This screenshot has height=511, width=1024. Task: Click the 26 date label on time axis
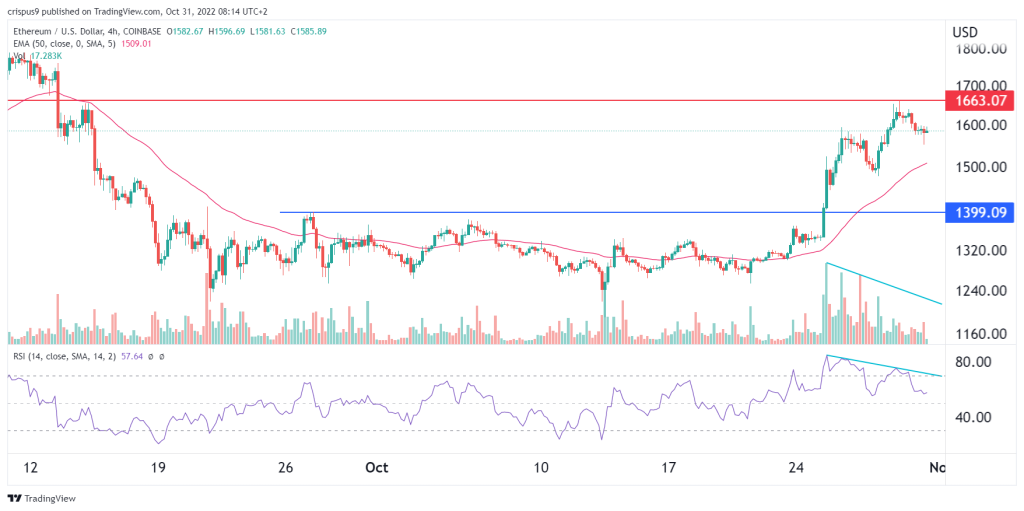click(285, 468)
